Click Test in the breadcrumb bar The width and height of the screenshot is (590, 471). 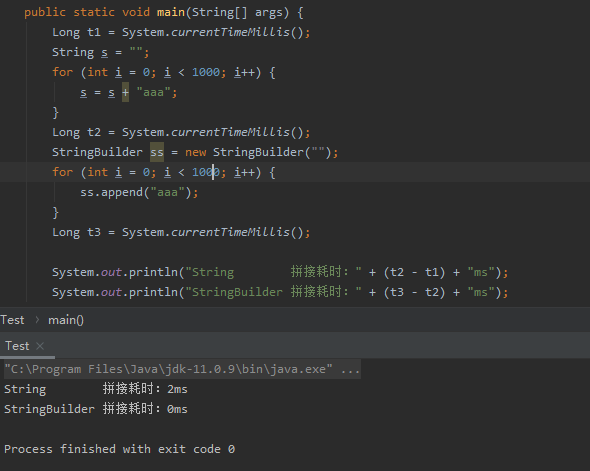[x=12, y=320]
